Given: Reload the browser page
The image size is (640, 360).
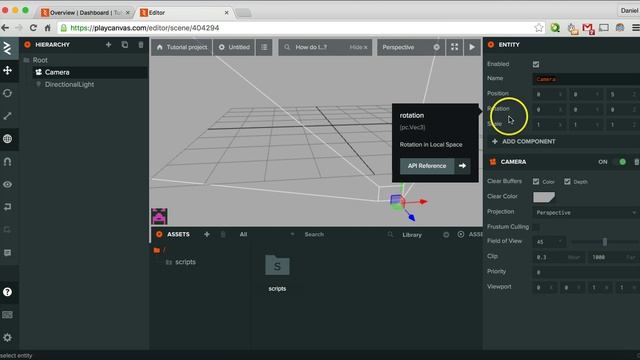Looking at the screenshot, I should [33, 28].
